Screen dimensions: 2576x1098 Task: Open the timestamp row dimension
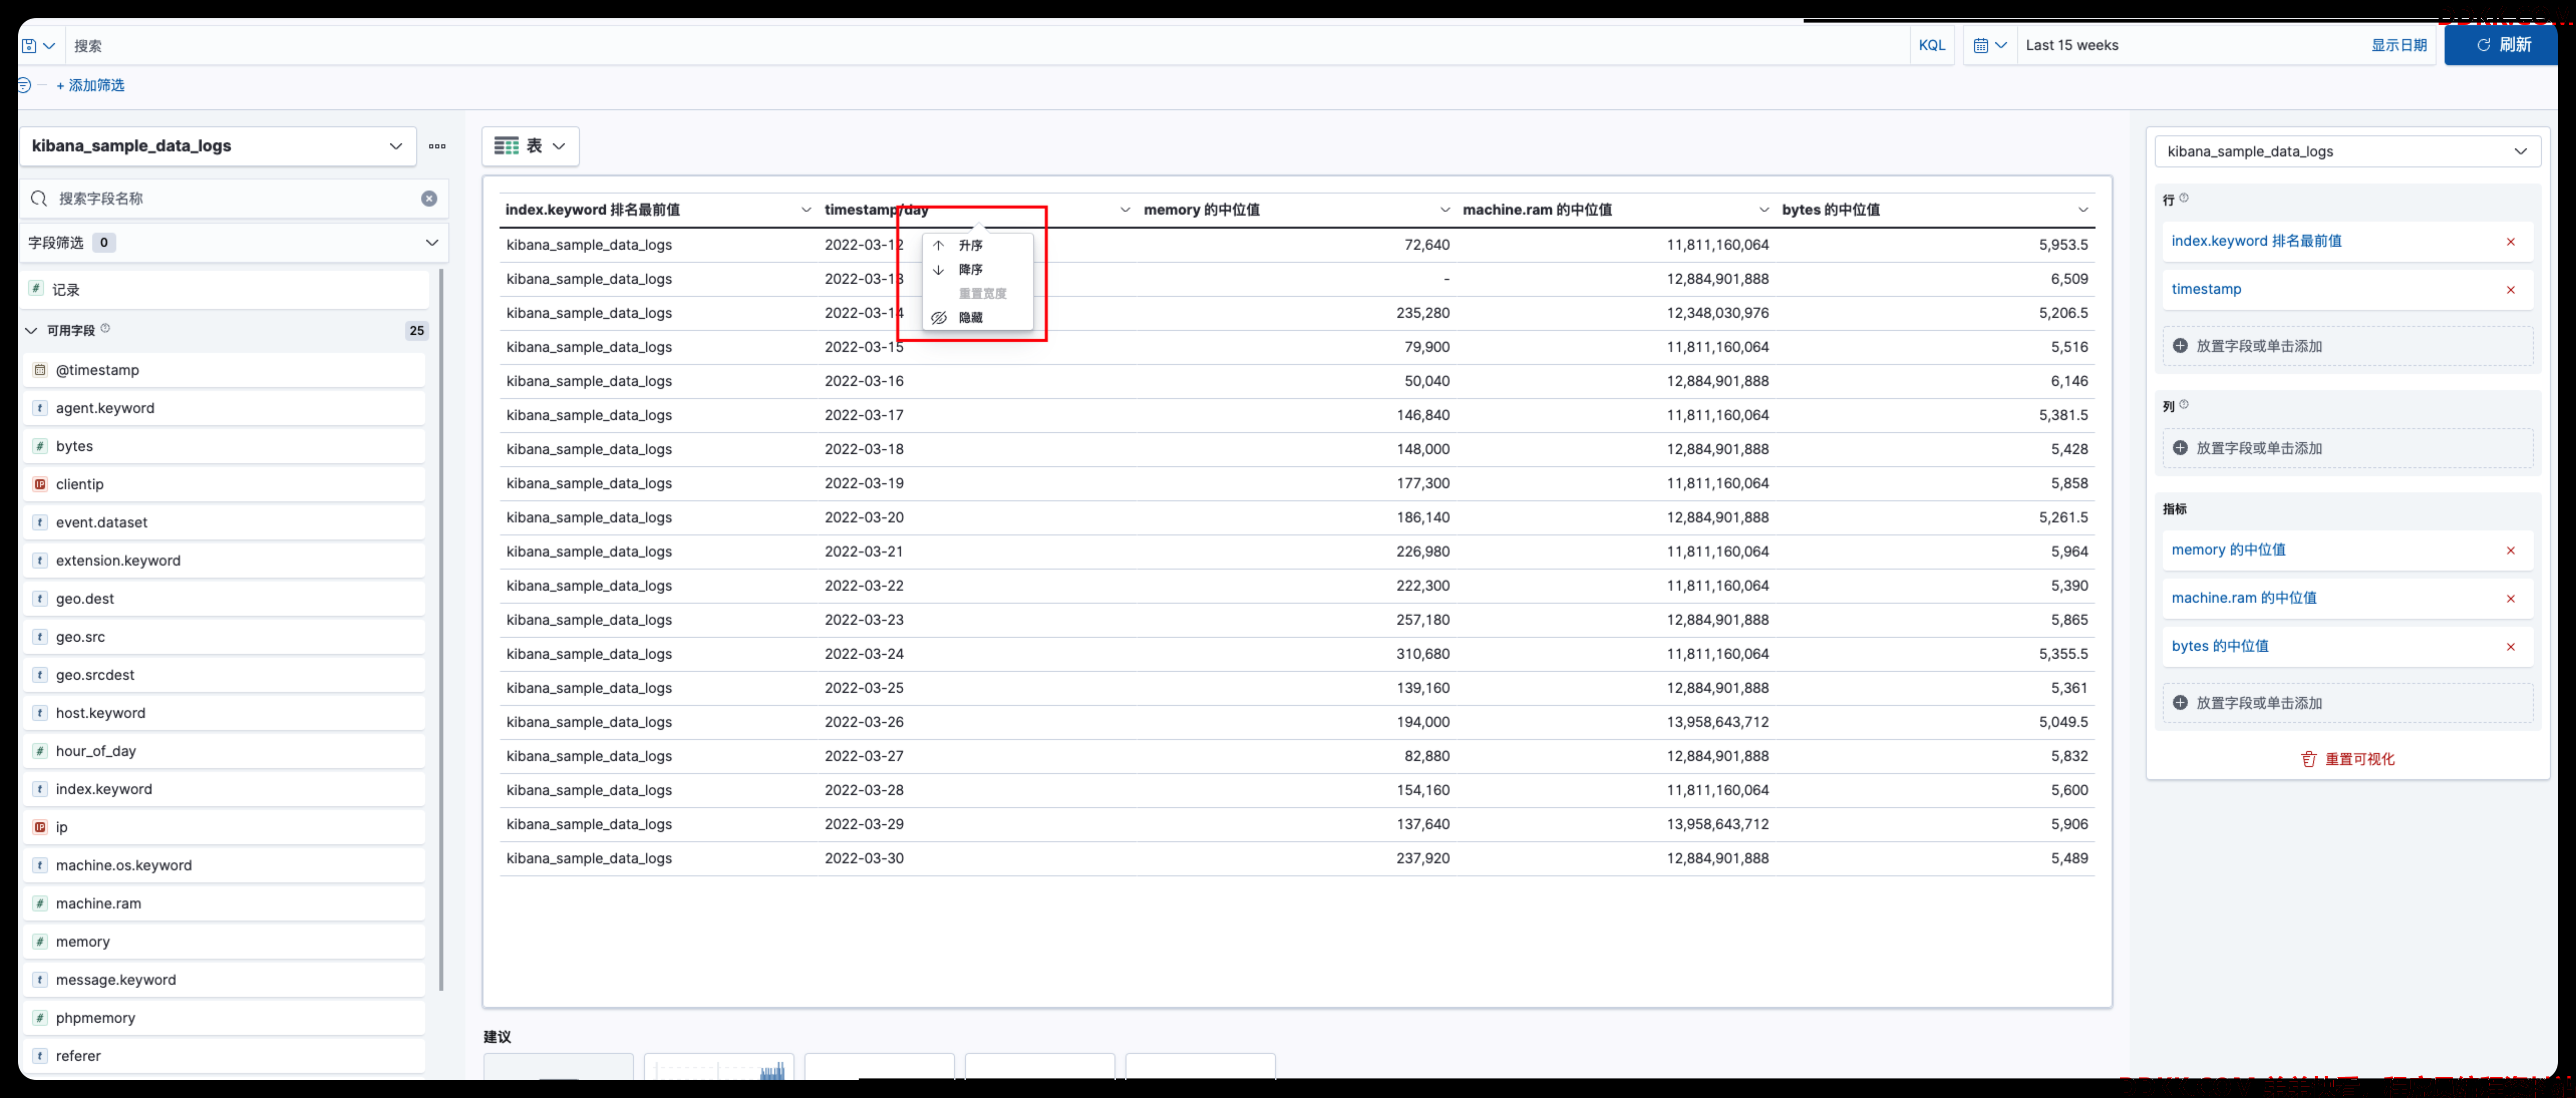(x=2206, y=289)
